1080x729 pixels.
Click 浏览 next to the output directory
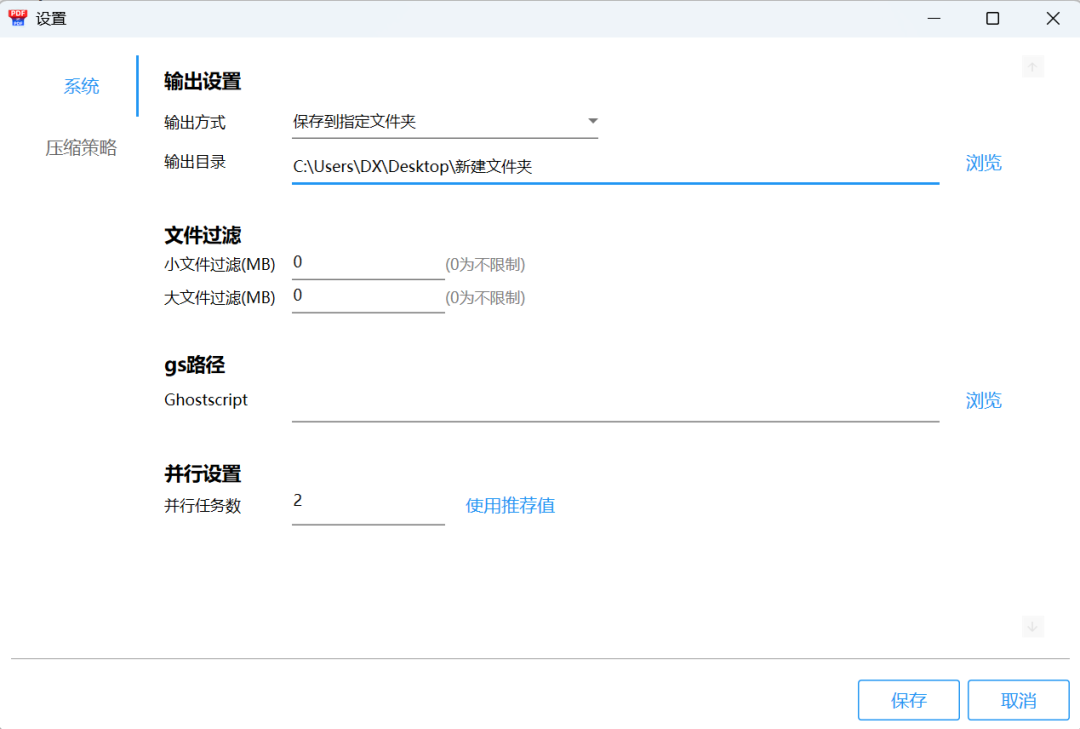984,162
